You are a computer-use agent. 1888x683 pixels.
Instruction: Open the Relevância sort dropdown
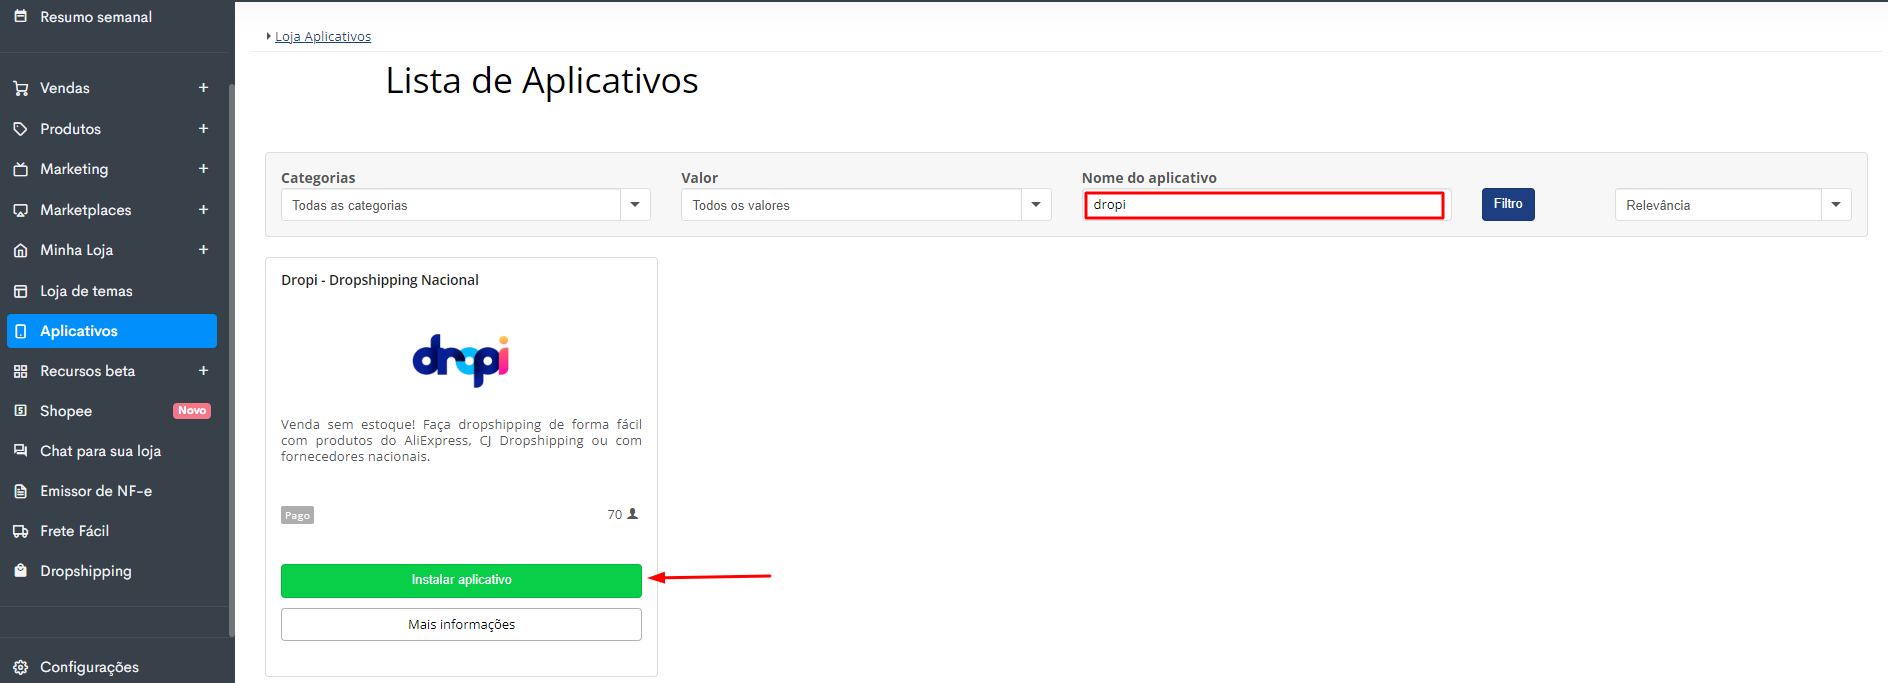pyautogui.click(x=1732, y=205)
